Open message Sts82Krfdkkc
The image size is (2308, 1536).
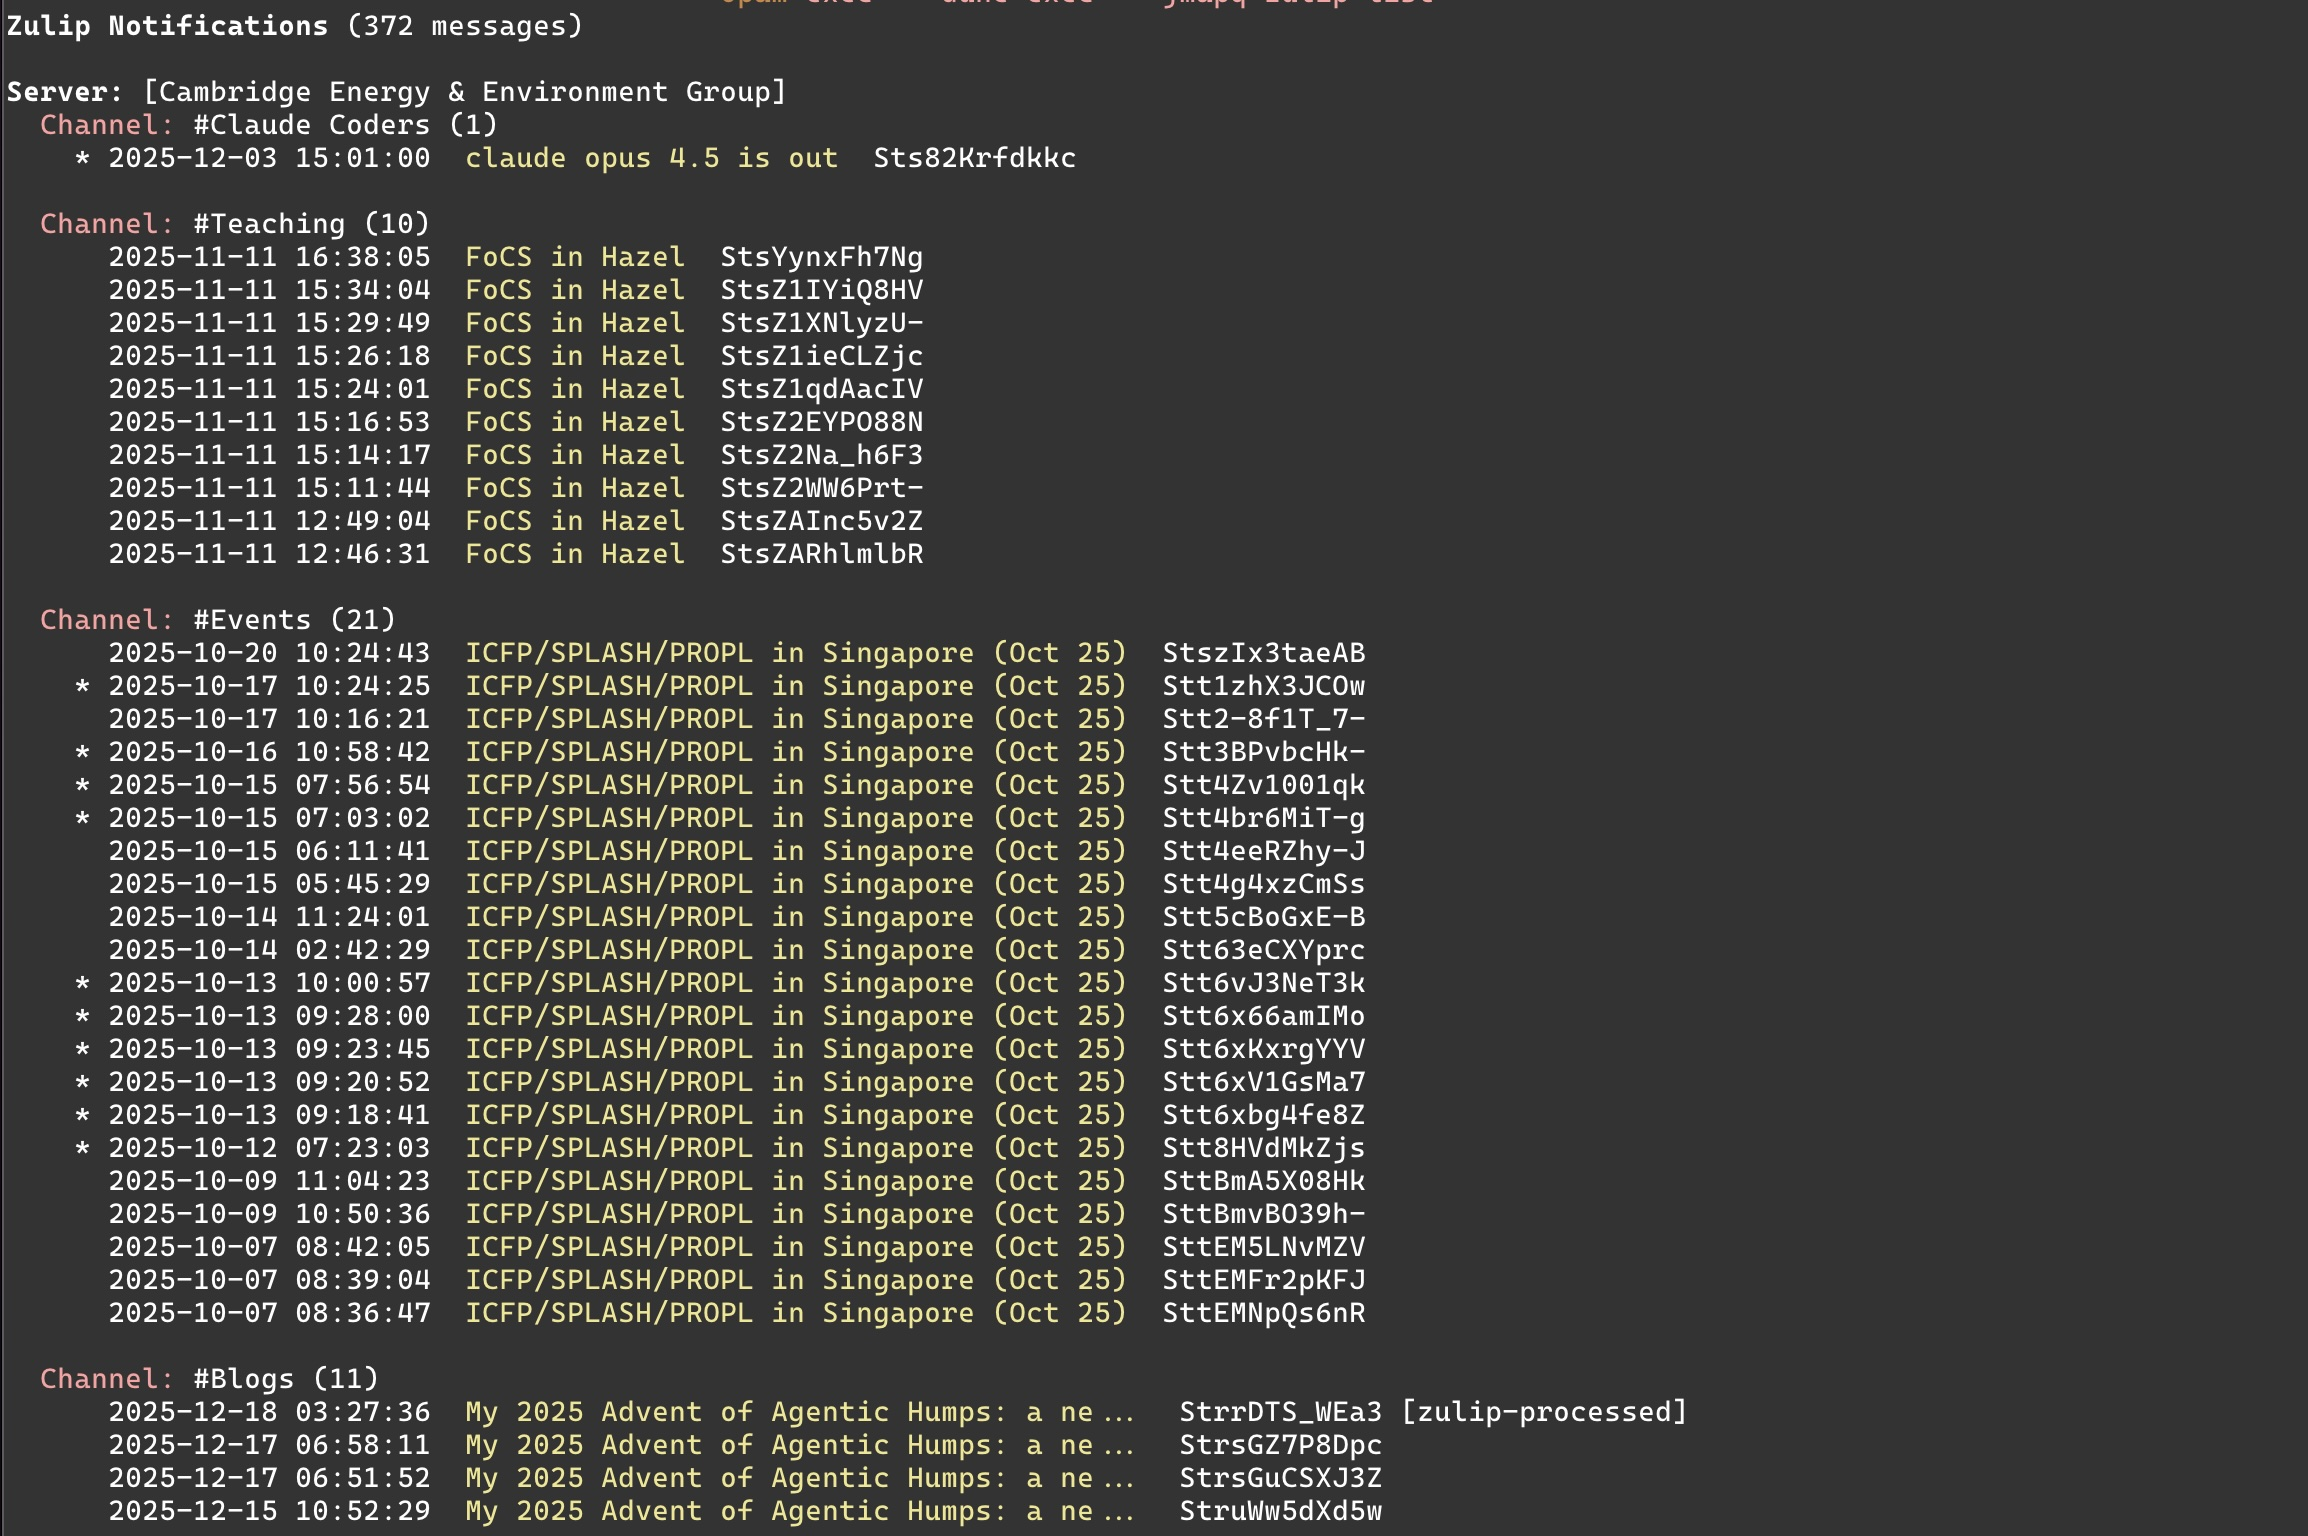[x=973, y=157]
